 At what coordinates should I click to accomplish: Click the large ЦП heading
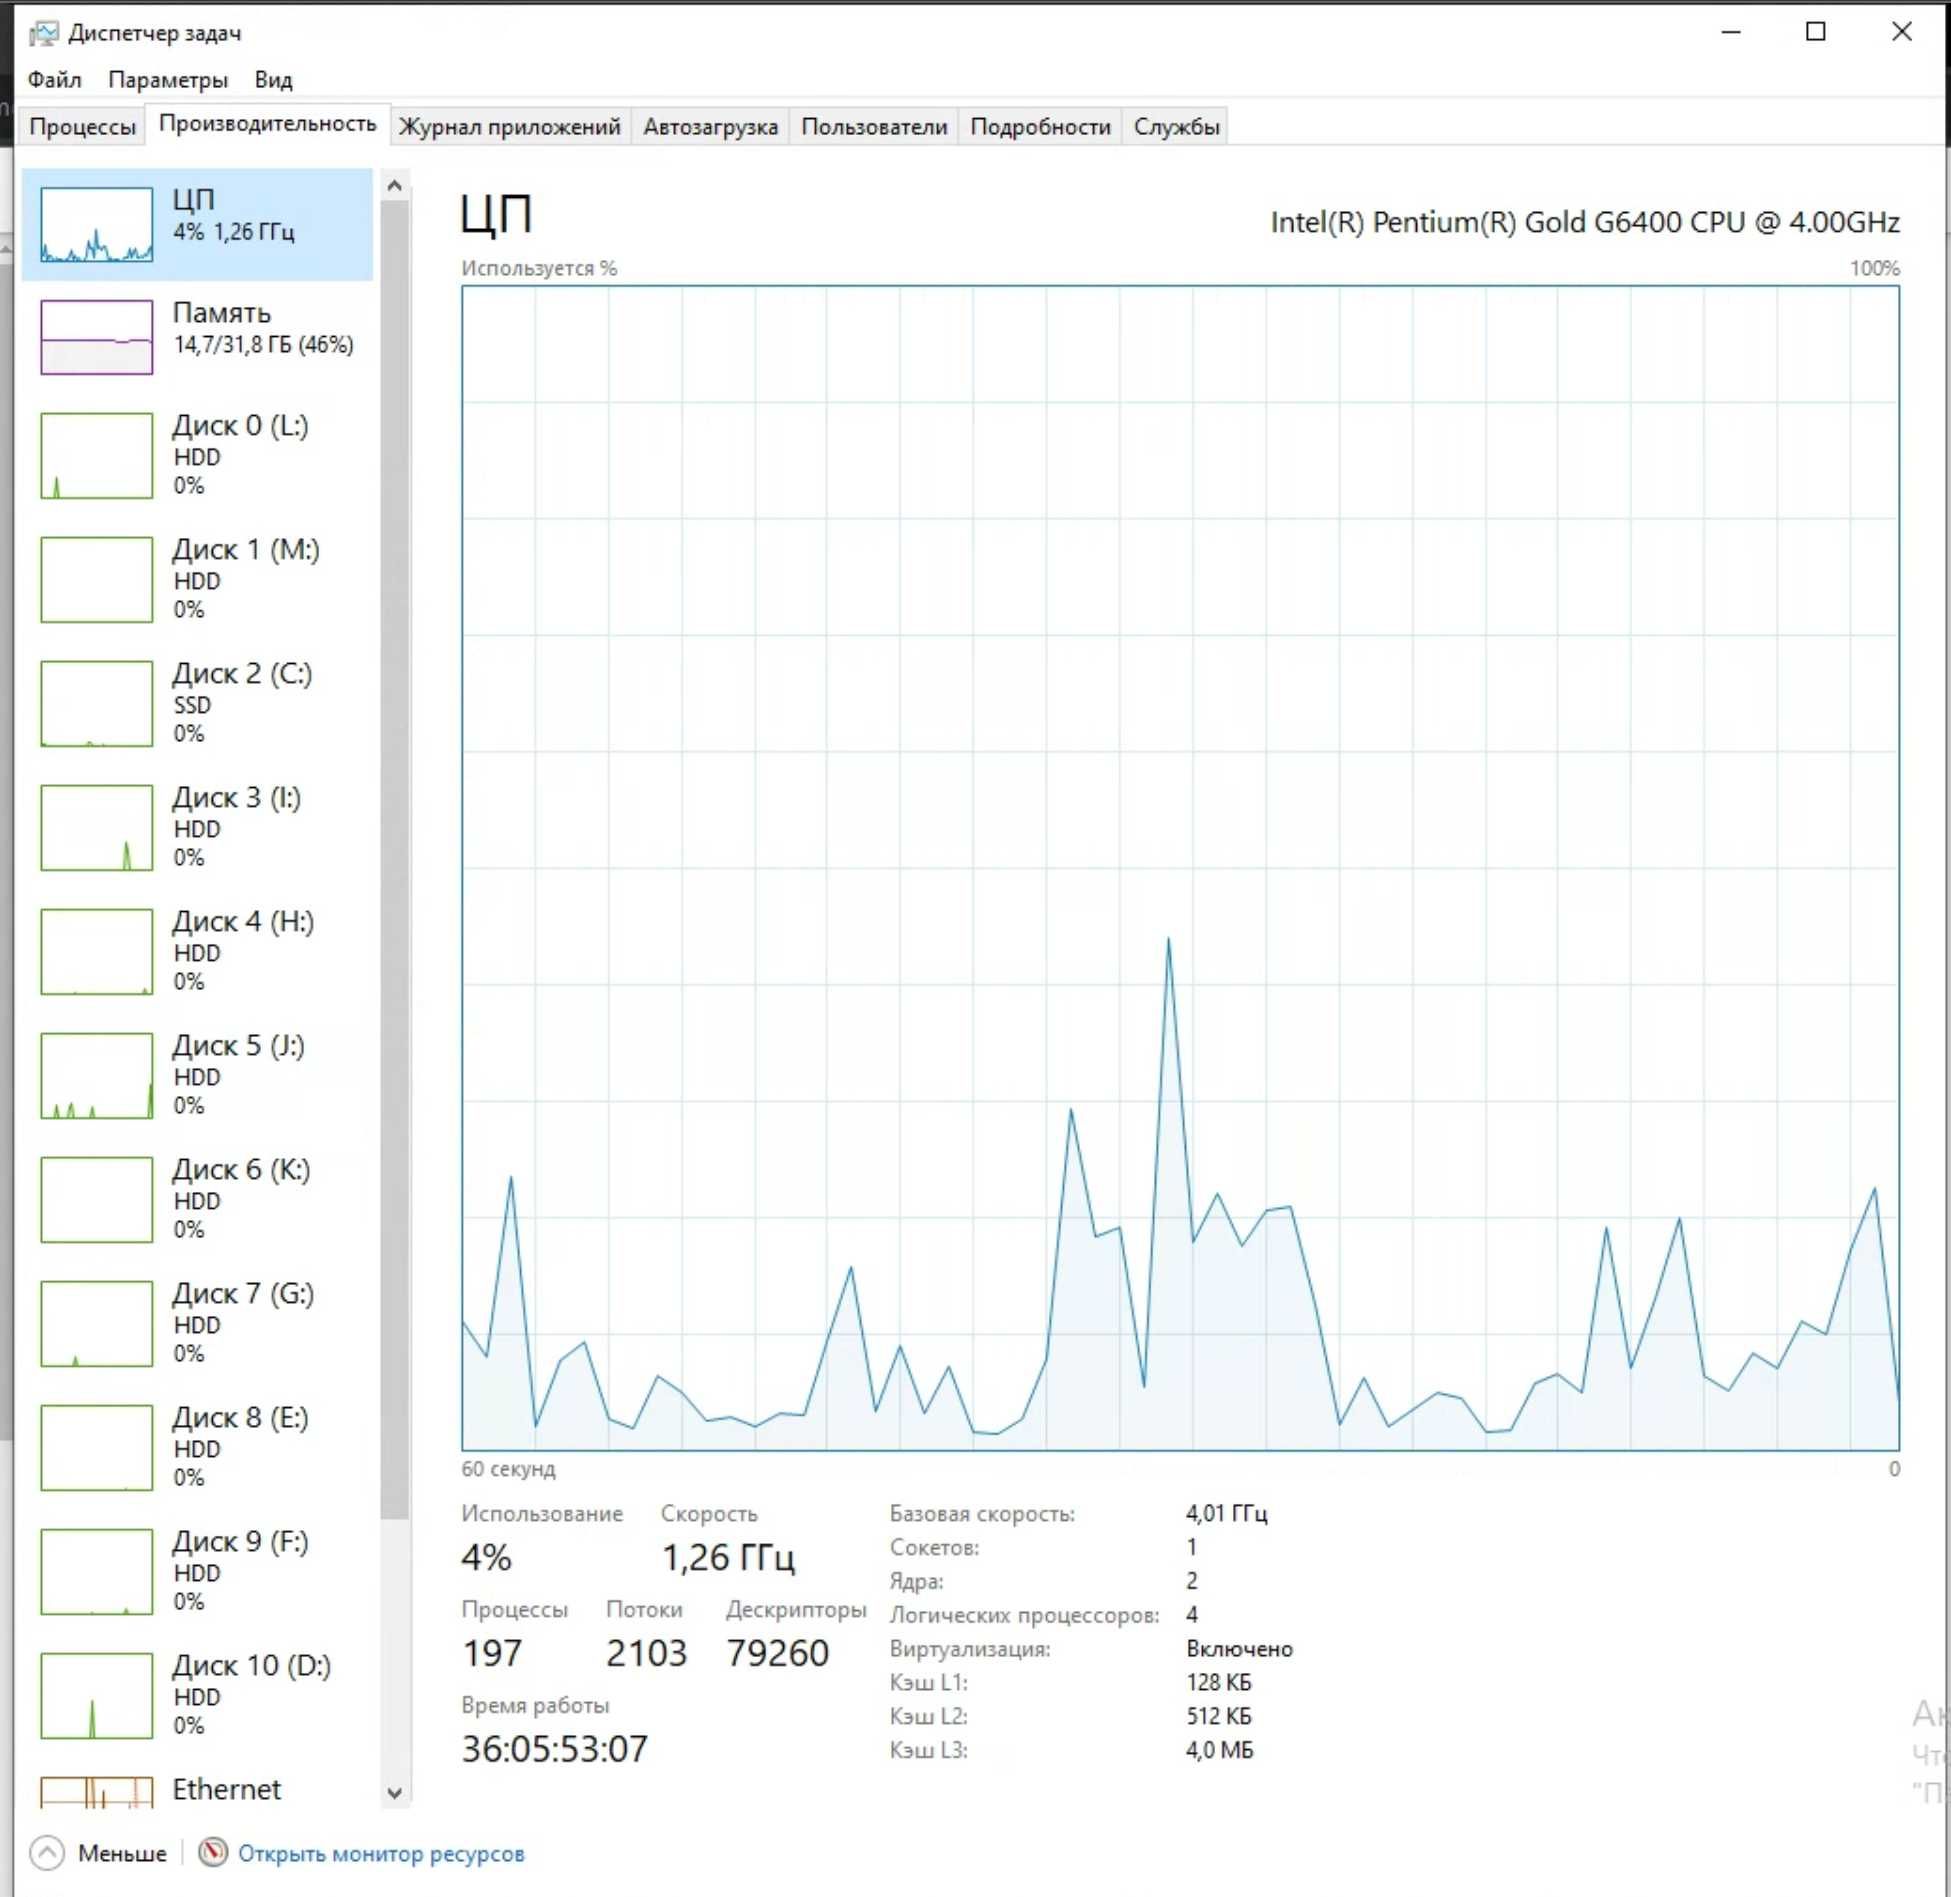(x=496, y=214)
